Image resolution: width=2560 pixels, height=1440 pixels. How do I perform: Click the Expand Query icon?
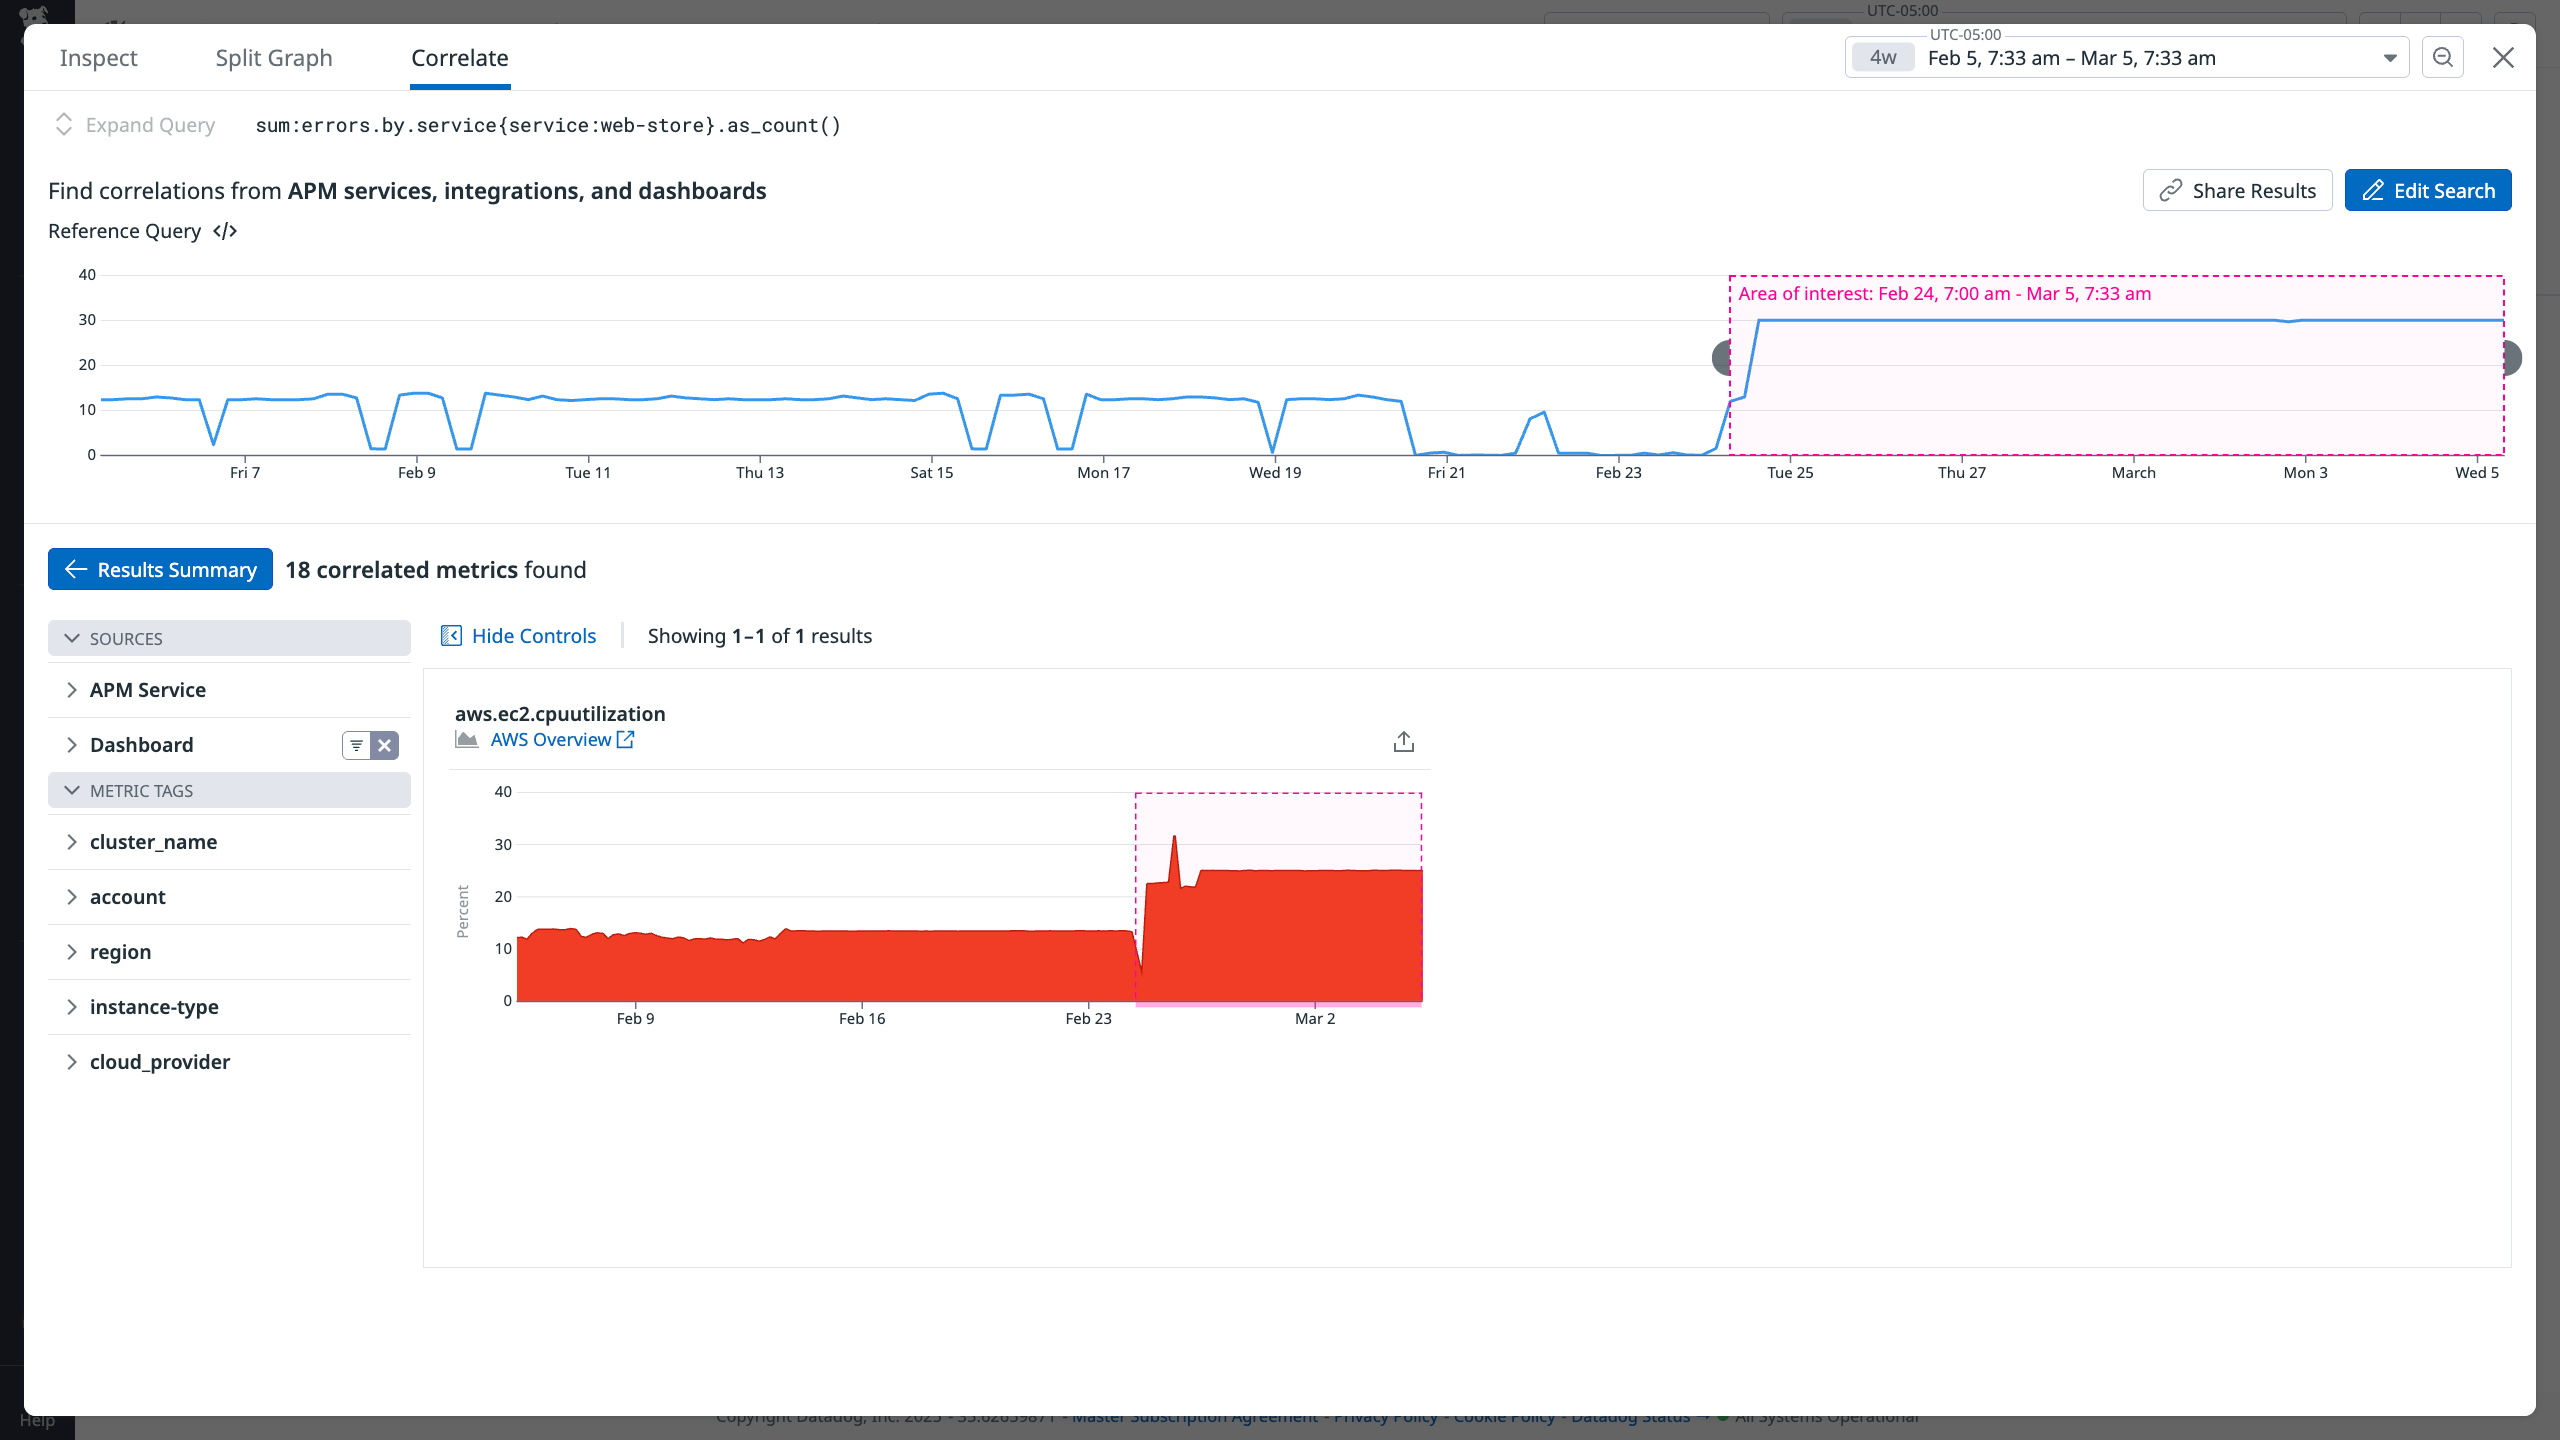pos(64,124)
